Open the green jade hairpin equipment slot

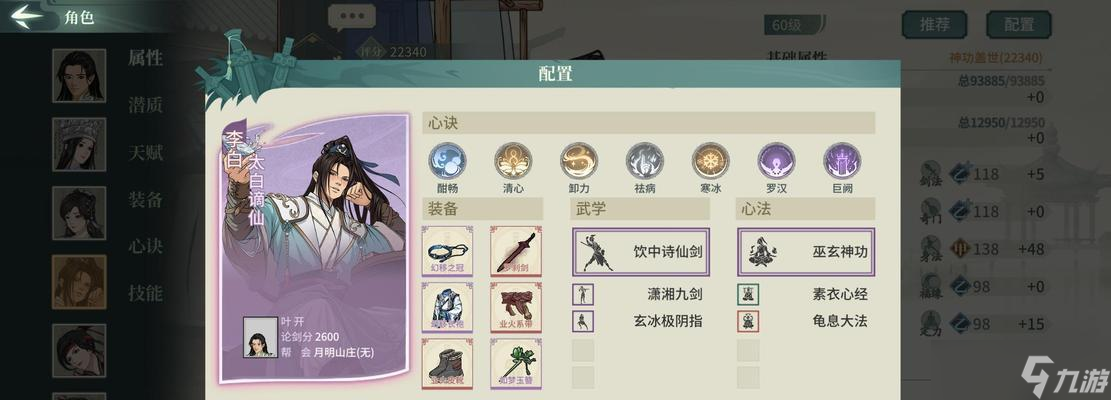(x=516, y=363)
